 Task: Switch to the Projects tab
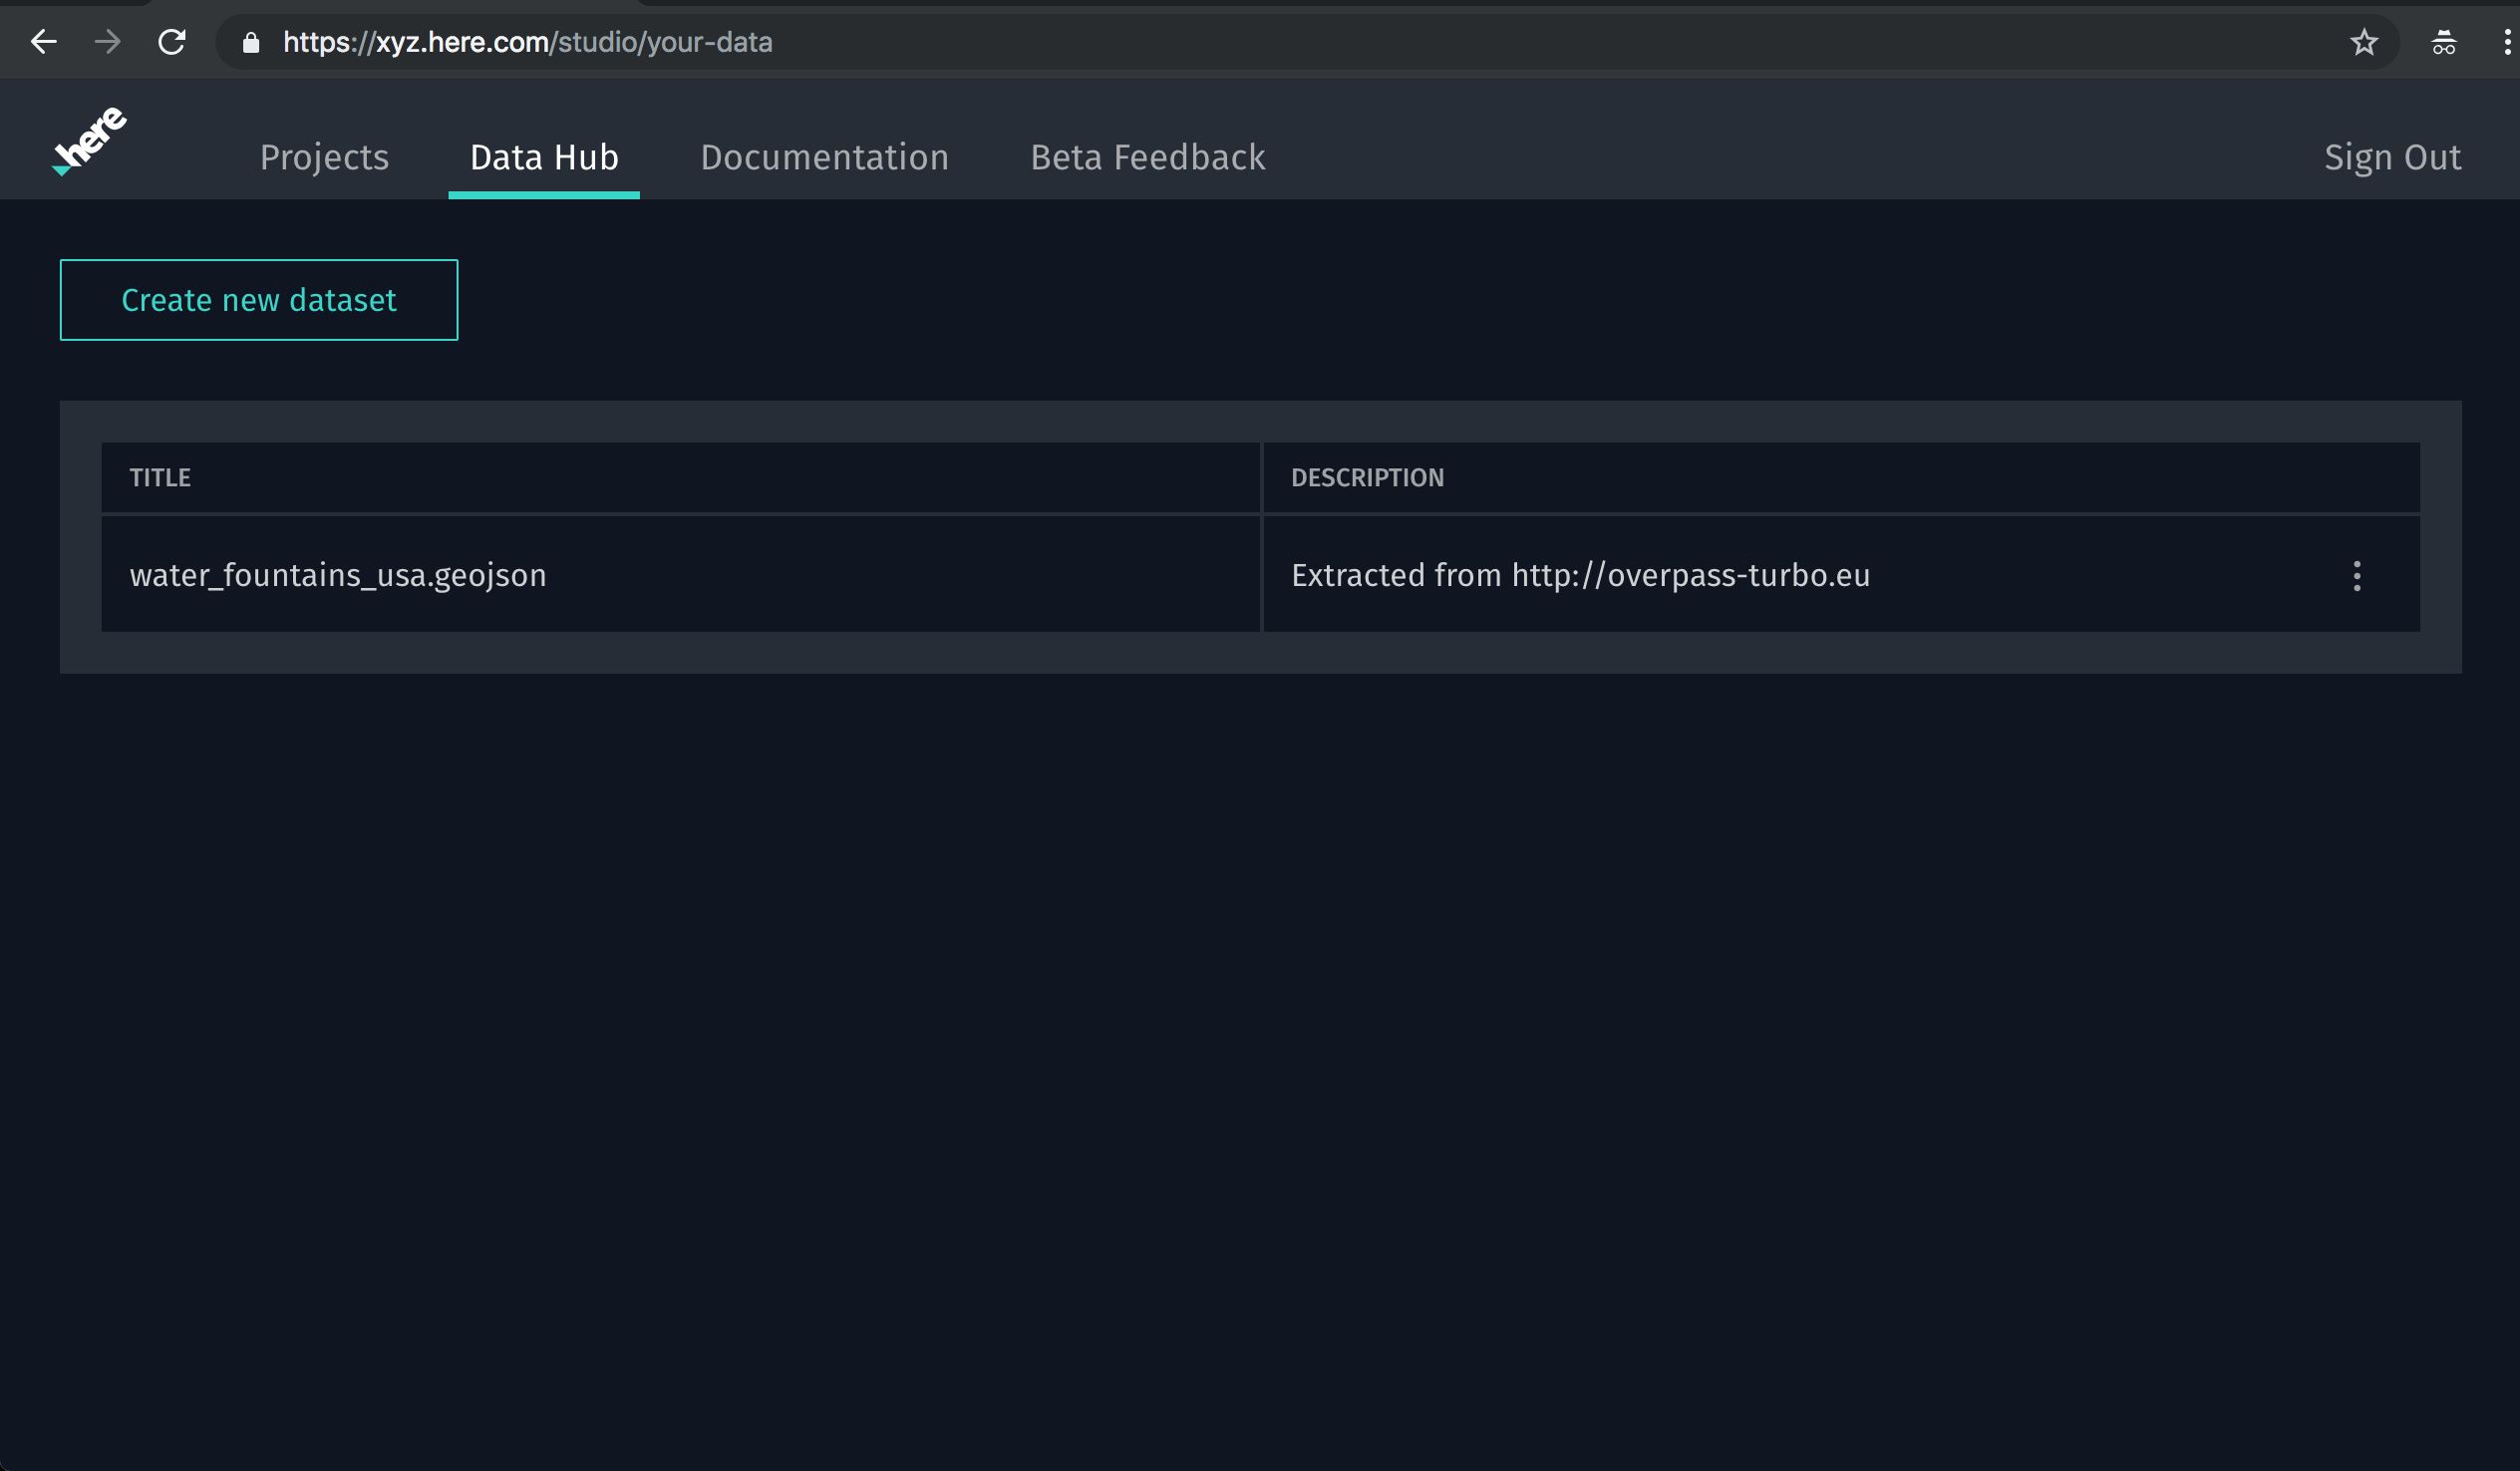click(324, 158)
